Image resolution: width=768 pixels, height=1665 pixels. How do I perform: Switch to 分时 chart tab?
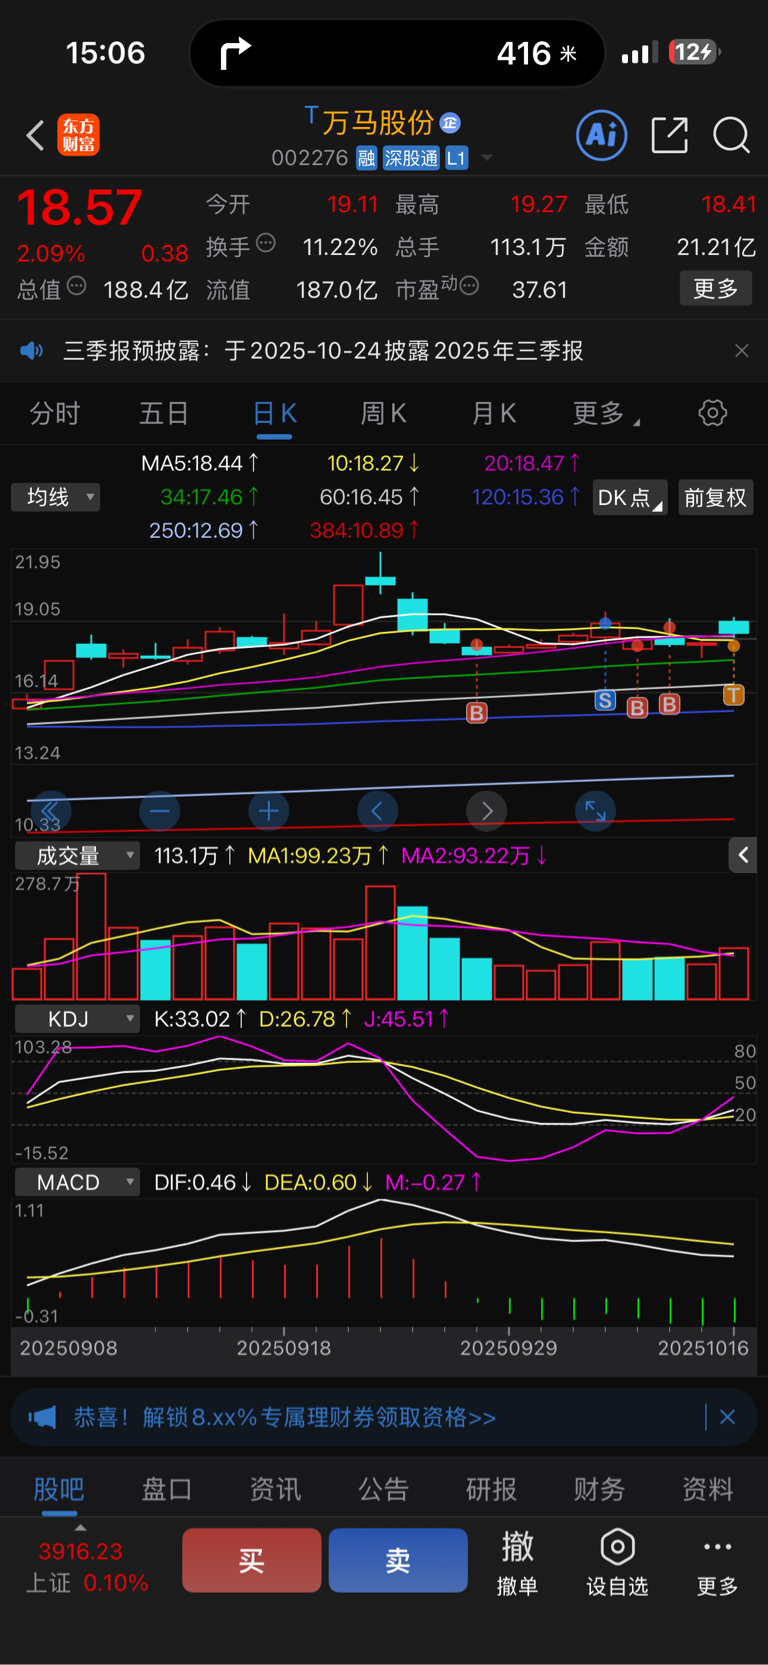[x=55, y=413]
